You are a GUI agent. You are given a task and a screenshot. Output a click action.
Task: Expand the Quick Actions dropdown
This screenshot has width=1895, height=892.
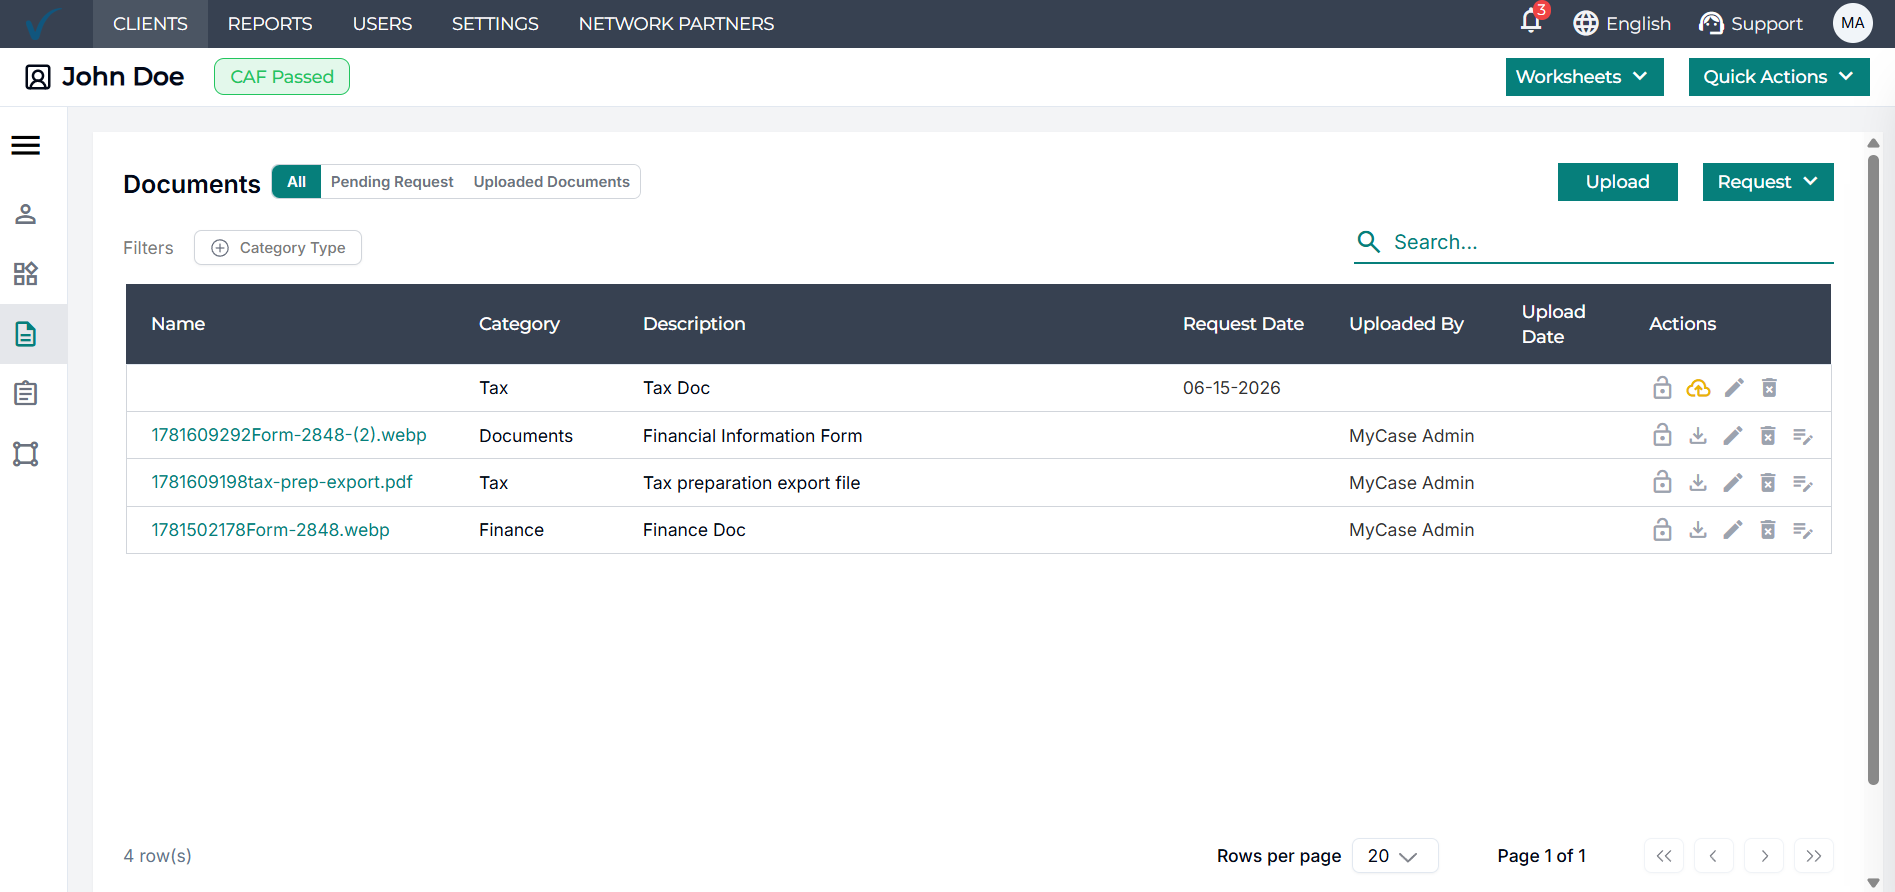[x=1779, y=77]
